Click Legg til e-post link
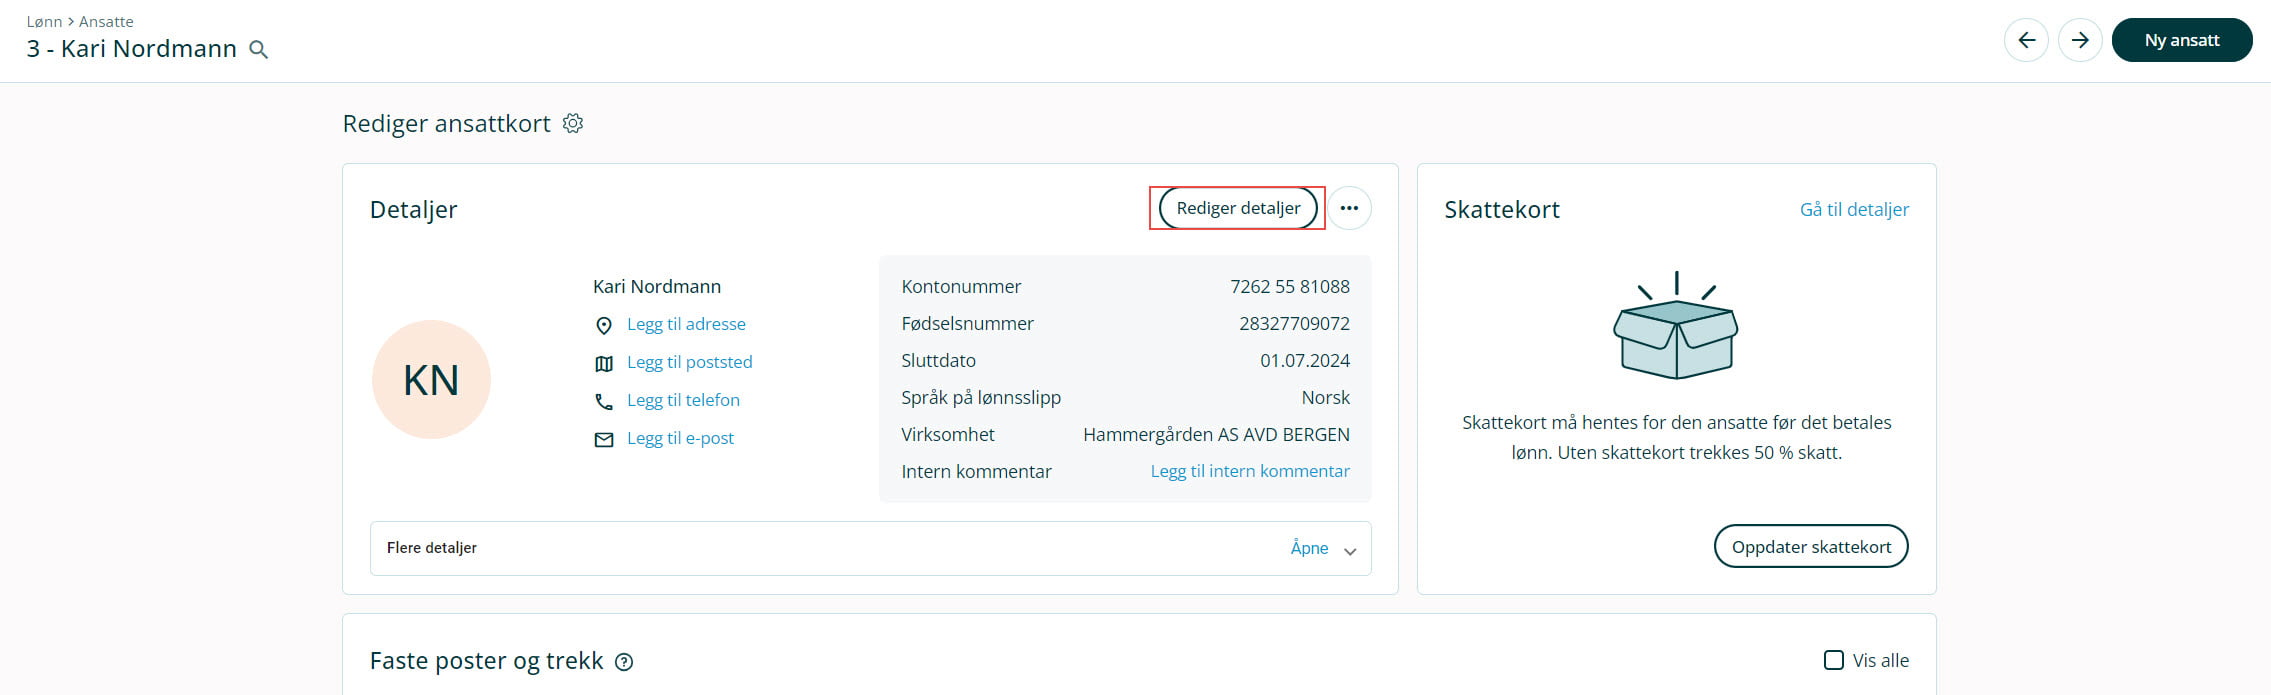Viewport: 2271px width, 695px height. click(680, 438)
